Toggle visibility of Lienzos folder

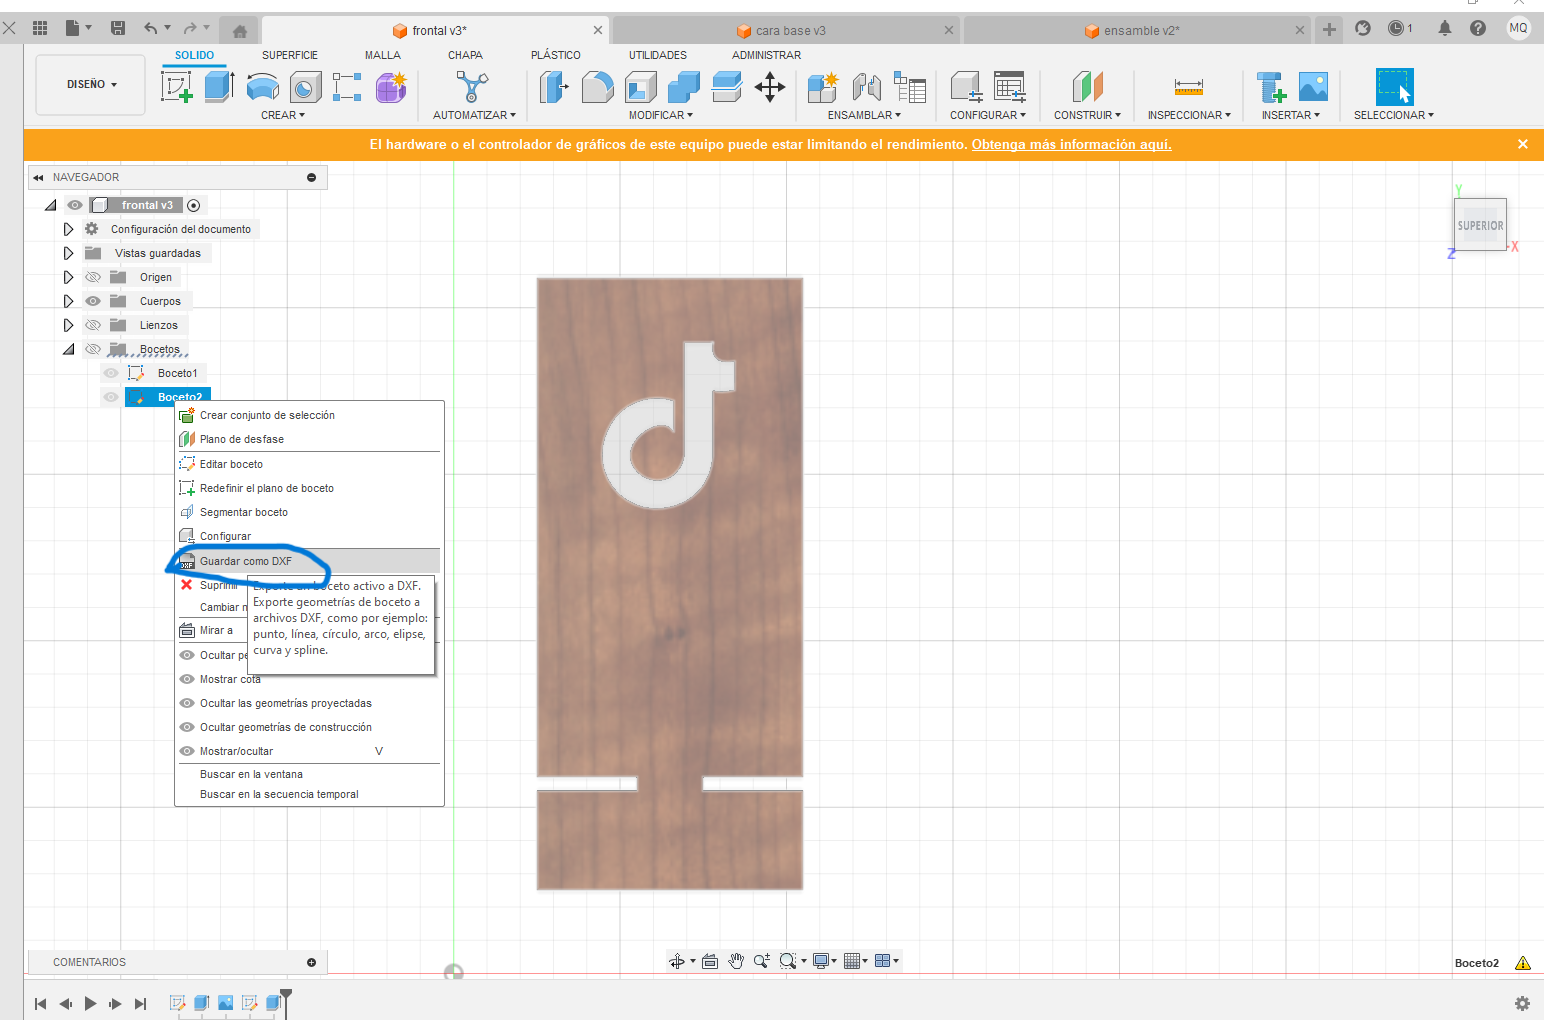[x=93, y=325]
